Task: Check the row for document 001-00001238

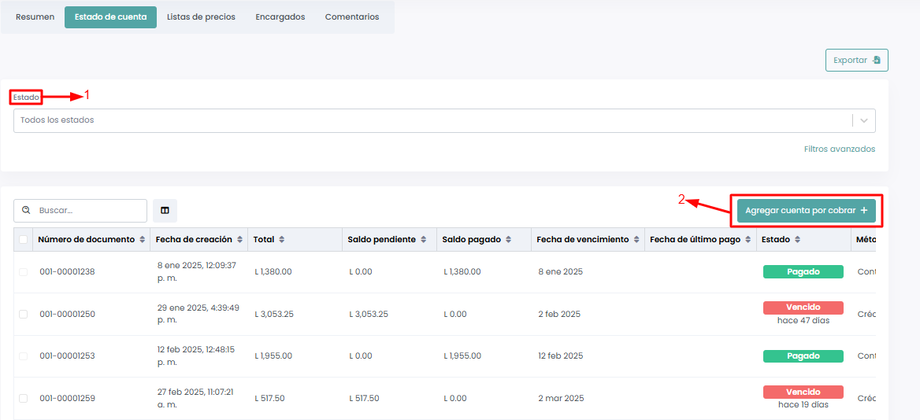Action: (24, 271)
